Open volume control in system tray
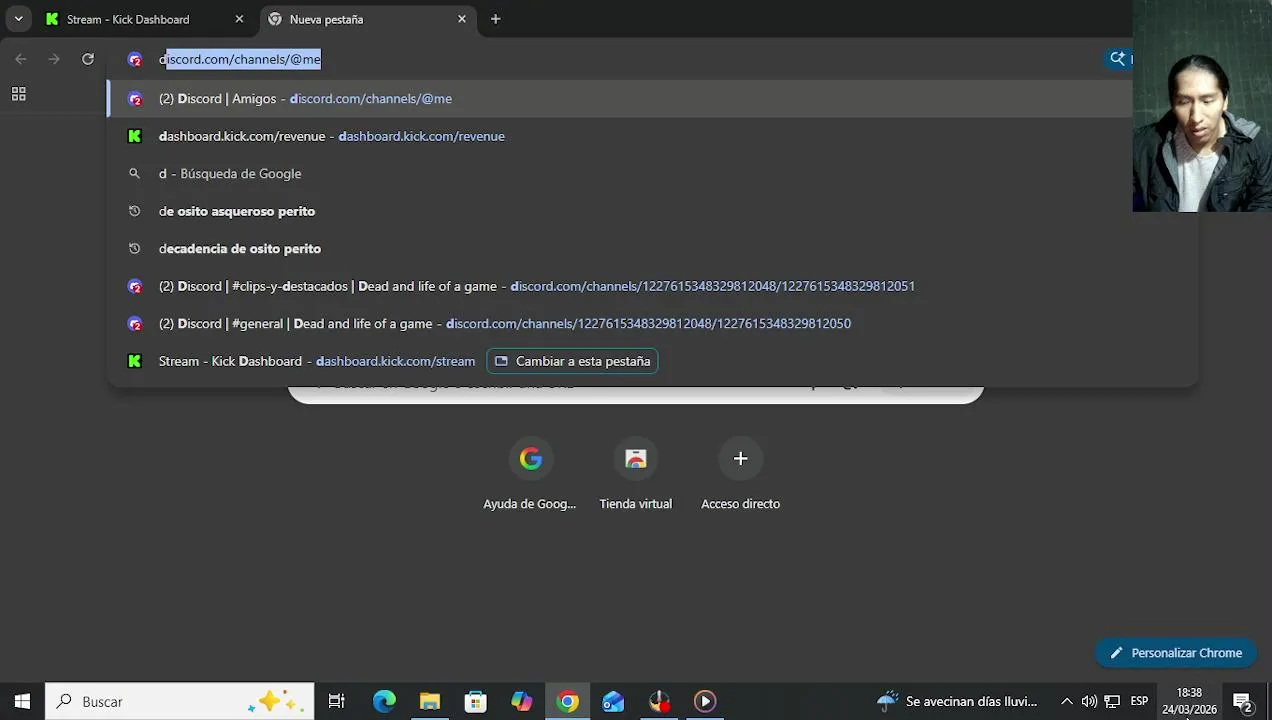The image size is (1272, 720). coord(1089,701)
